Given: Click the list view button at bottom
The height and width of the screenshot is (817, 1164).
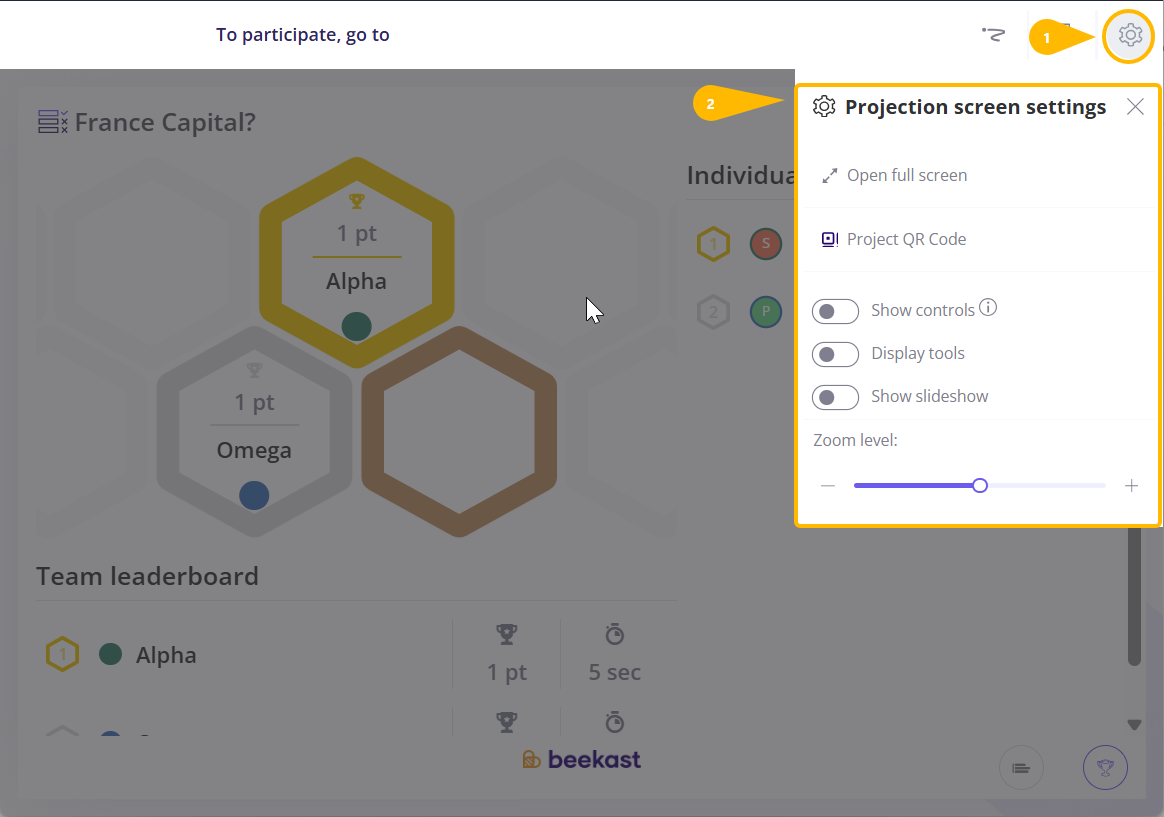Looking at the screenshot, I should (x=1021, y=767).
